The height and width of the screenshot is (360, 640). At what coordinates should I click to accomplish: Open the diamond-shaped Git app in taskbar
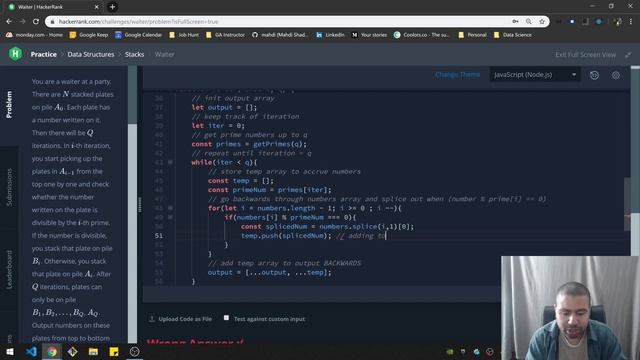tap(73, 351)
